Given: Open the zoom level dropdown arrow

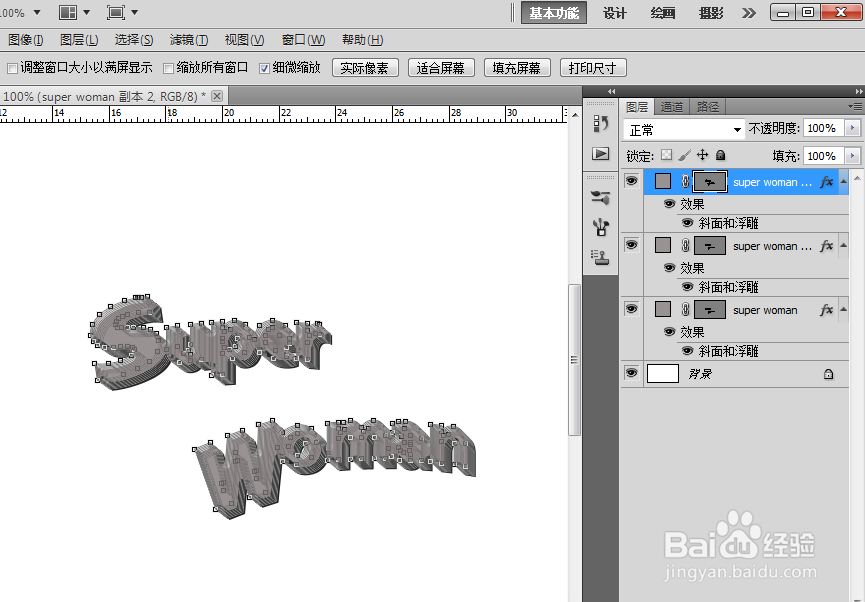Looking at the screenshot, I should 37,12.
